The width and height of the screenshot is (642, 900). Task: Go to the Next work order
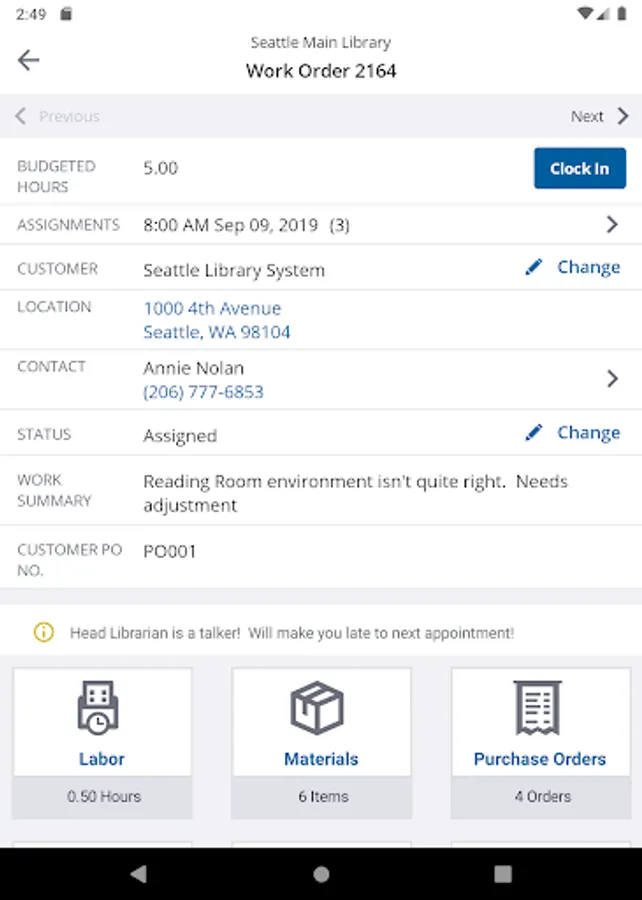(599, 117)
